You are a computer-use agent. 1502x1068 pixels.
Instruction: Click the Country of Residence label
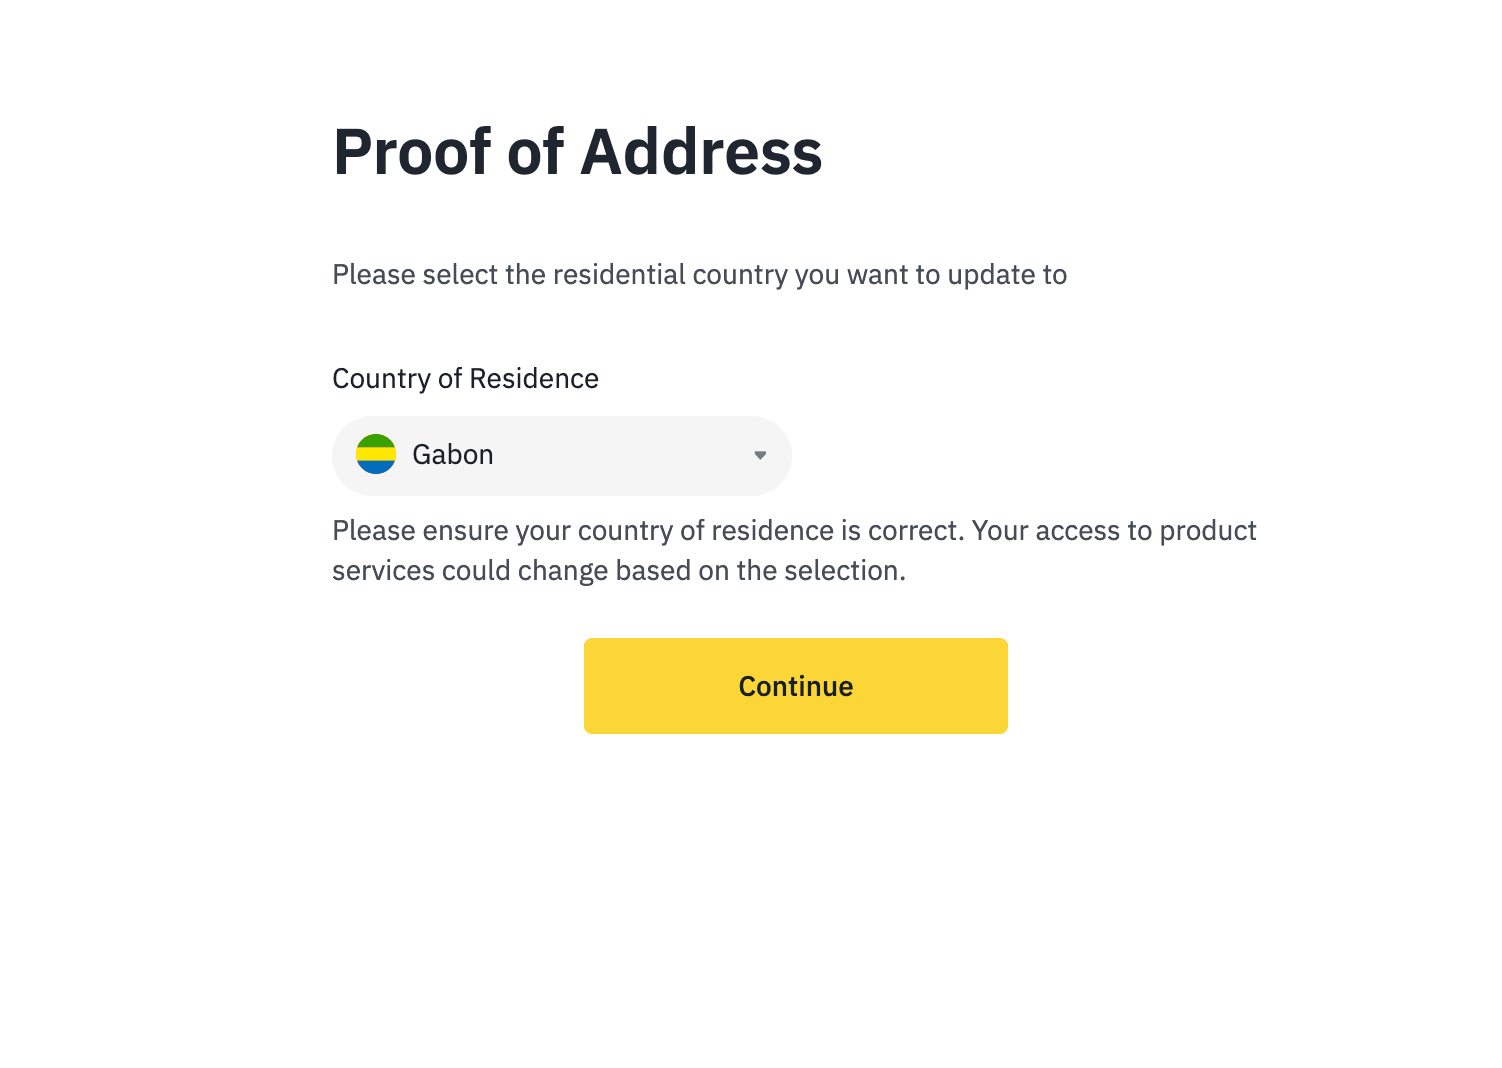pos(465,379)
